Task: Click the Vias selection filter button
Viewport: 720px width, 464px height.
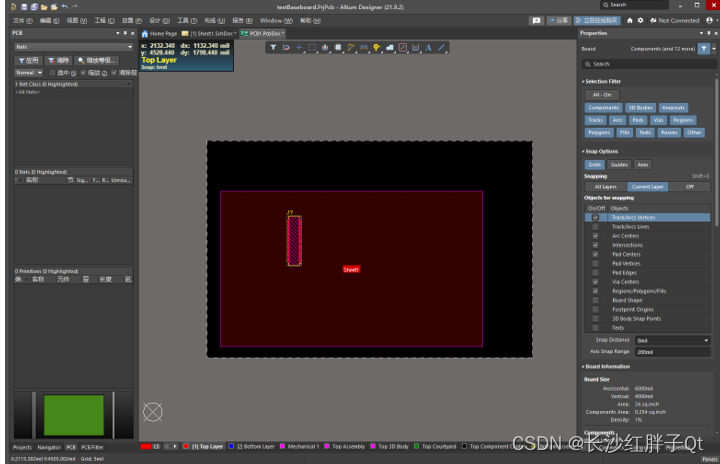Action: click(659, 119)
